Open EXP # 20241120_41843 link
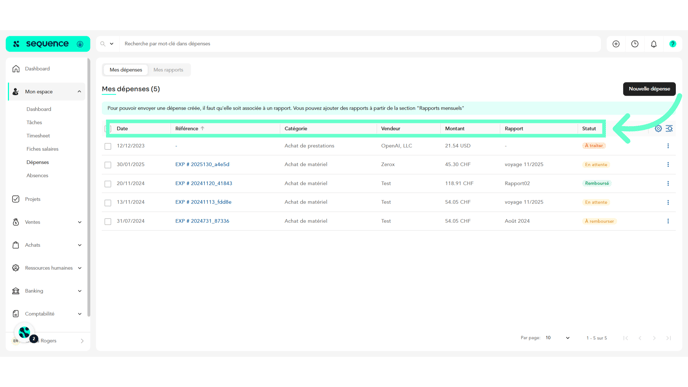This screenshot has height=387, width=688. coord(204,183)
